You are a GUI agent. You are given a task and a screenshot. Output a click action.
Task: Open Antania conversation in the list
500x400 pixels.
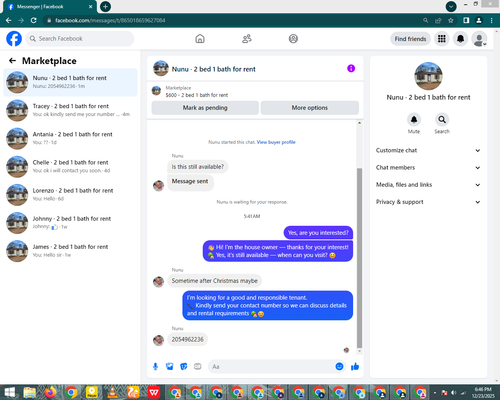(x=70, y=138)
